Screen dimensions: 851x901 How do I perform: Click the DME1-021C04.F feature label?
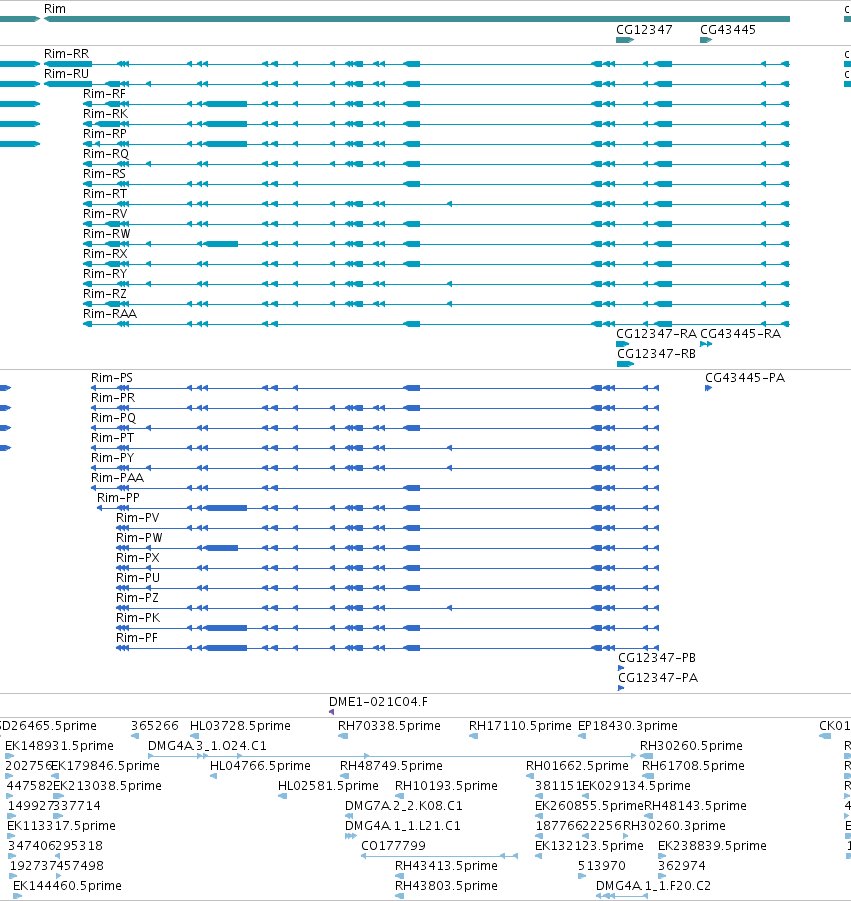[x=378, y=702]
